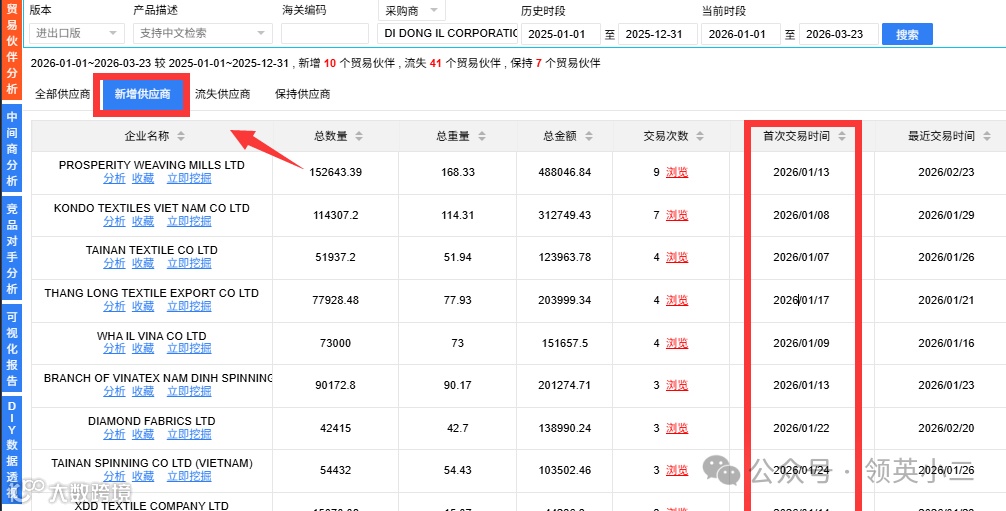
Task: Select total quantity 114307.2 cell
Action: [336, 215]
